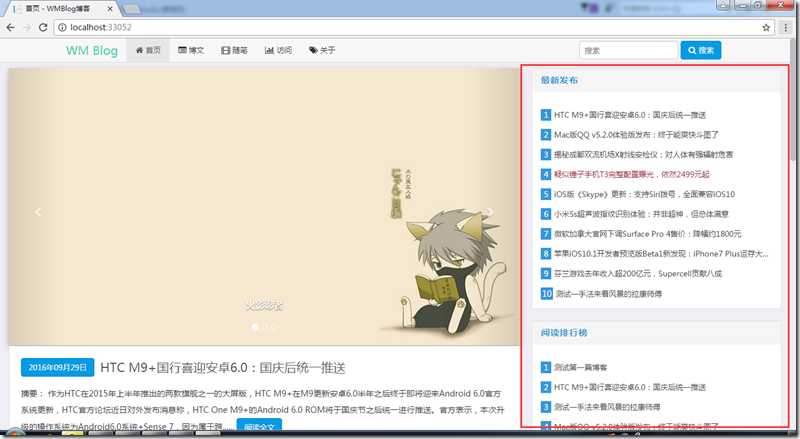Open site information icon beside localhost
The width and height of the screenshot is (800, 439).
pyautogui.click(x=62, y=28)
